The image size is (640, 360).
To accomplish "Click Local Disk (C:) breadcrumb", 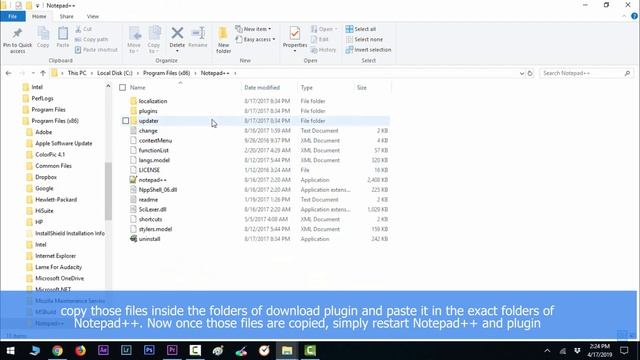I will point(115,73).
